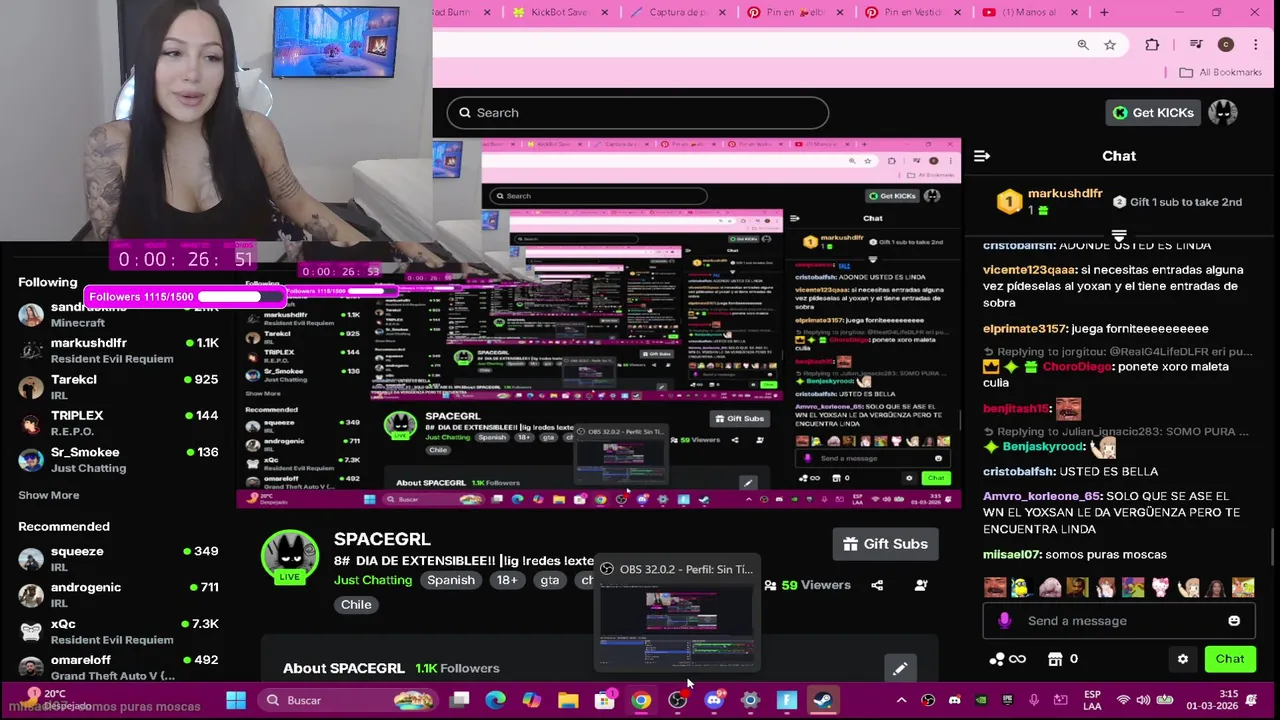Image resolution: width=1280 pixels, height=720 pixels.
Task: Open markushdlfr channel in Following sidebar
Action: click(118, 350)
